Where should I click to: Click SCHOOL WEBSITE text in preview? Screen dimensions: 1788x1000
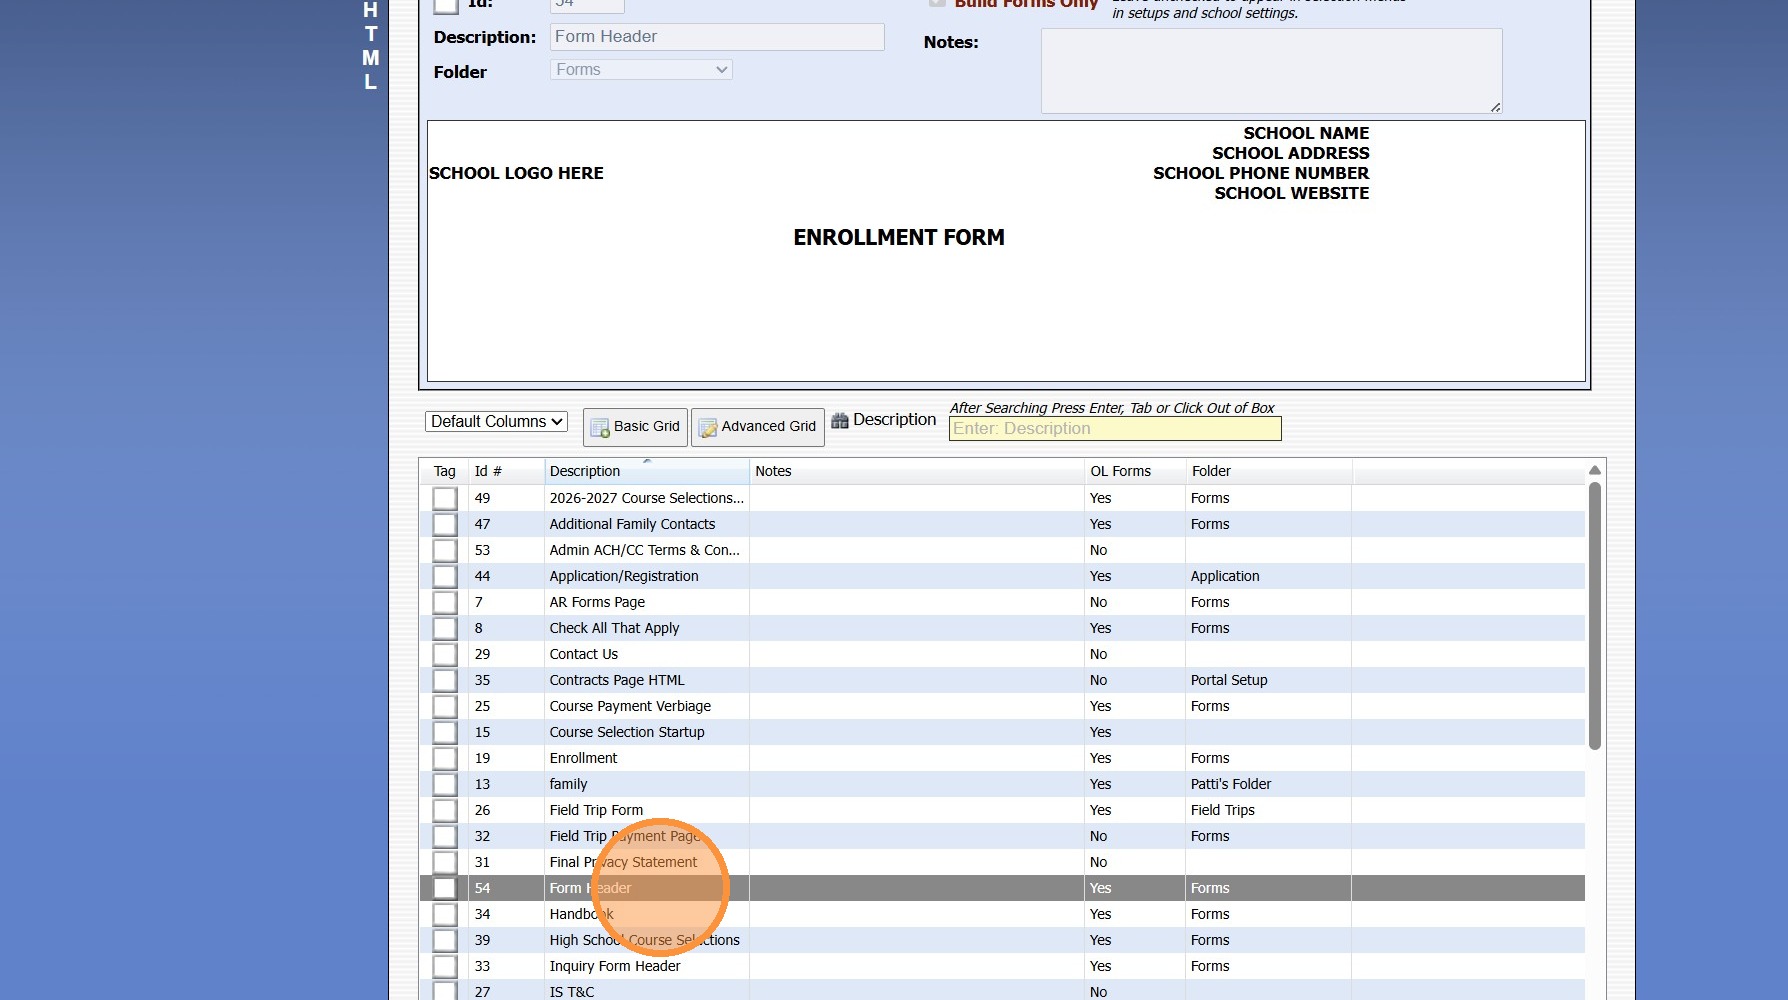pos(1292,193)
